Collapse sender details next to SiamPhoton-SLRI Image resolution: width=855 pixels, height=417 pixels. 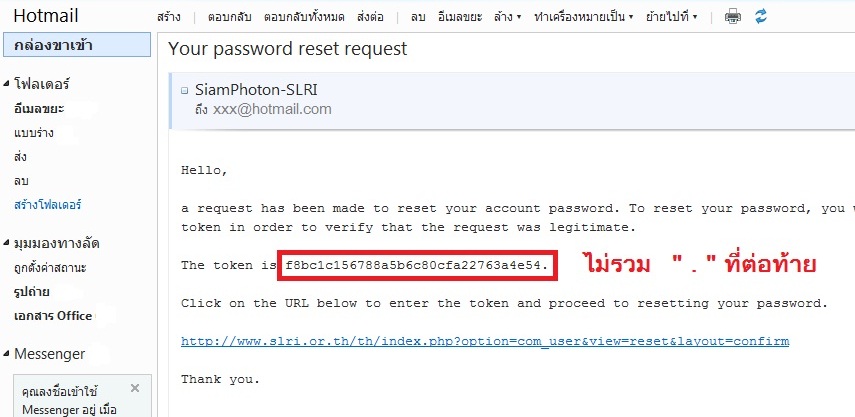coord(184,91)
